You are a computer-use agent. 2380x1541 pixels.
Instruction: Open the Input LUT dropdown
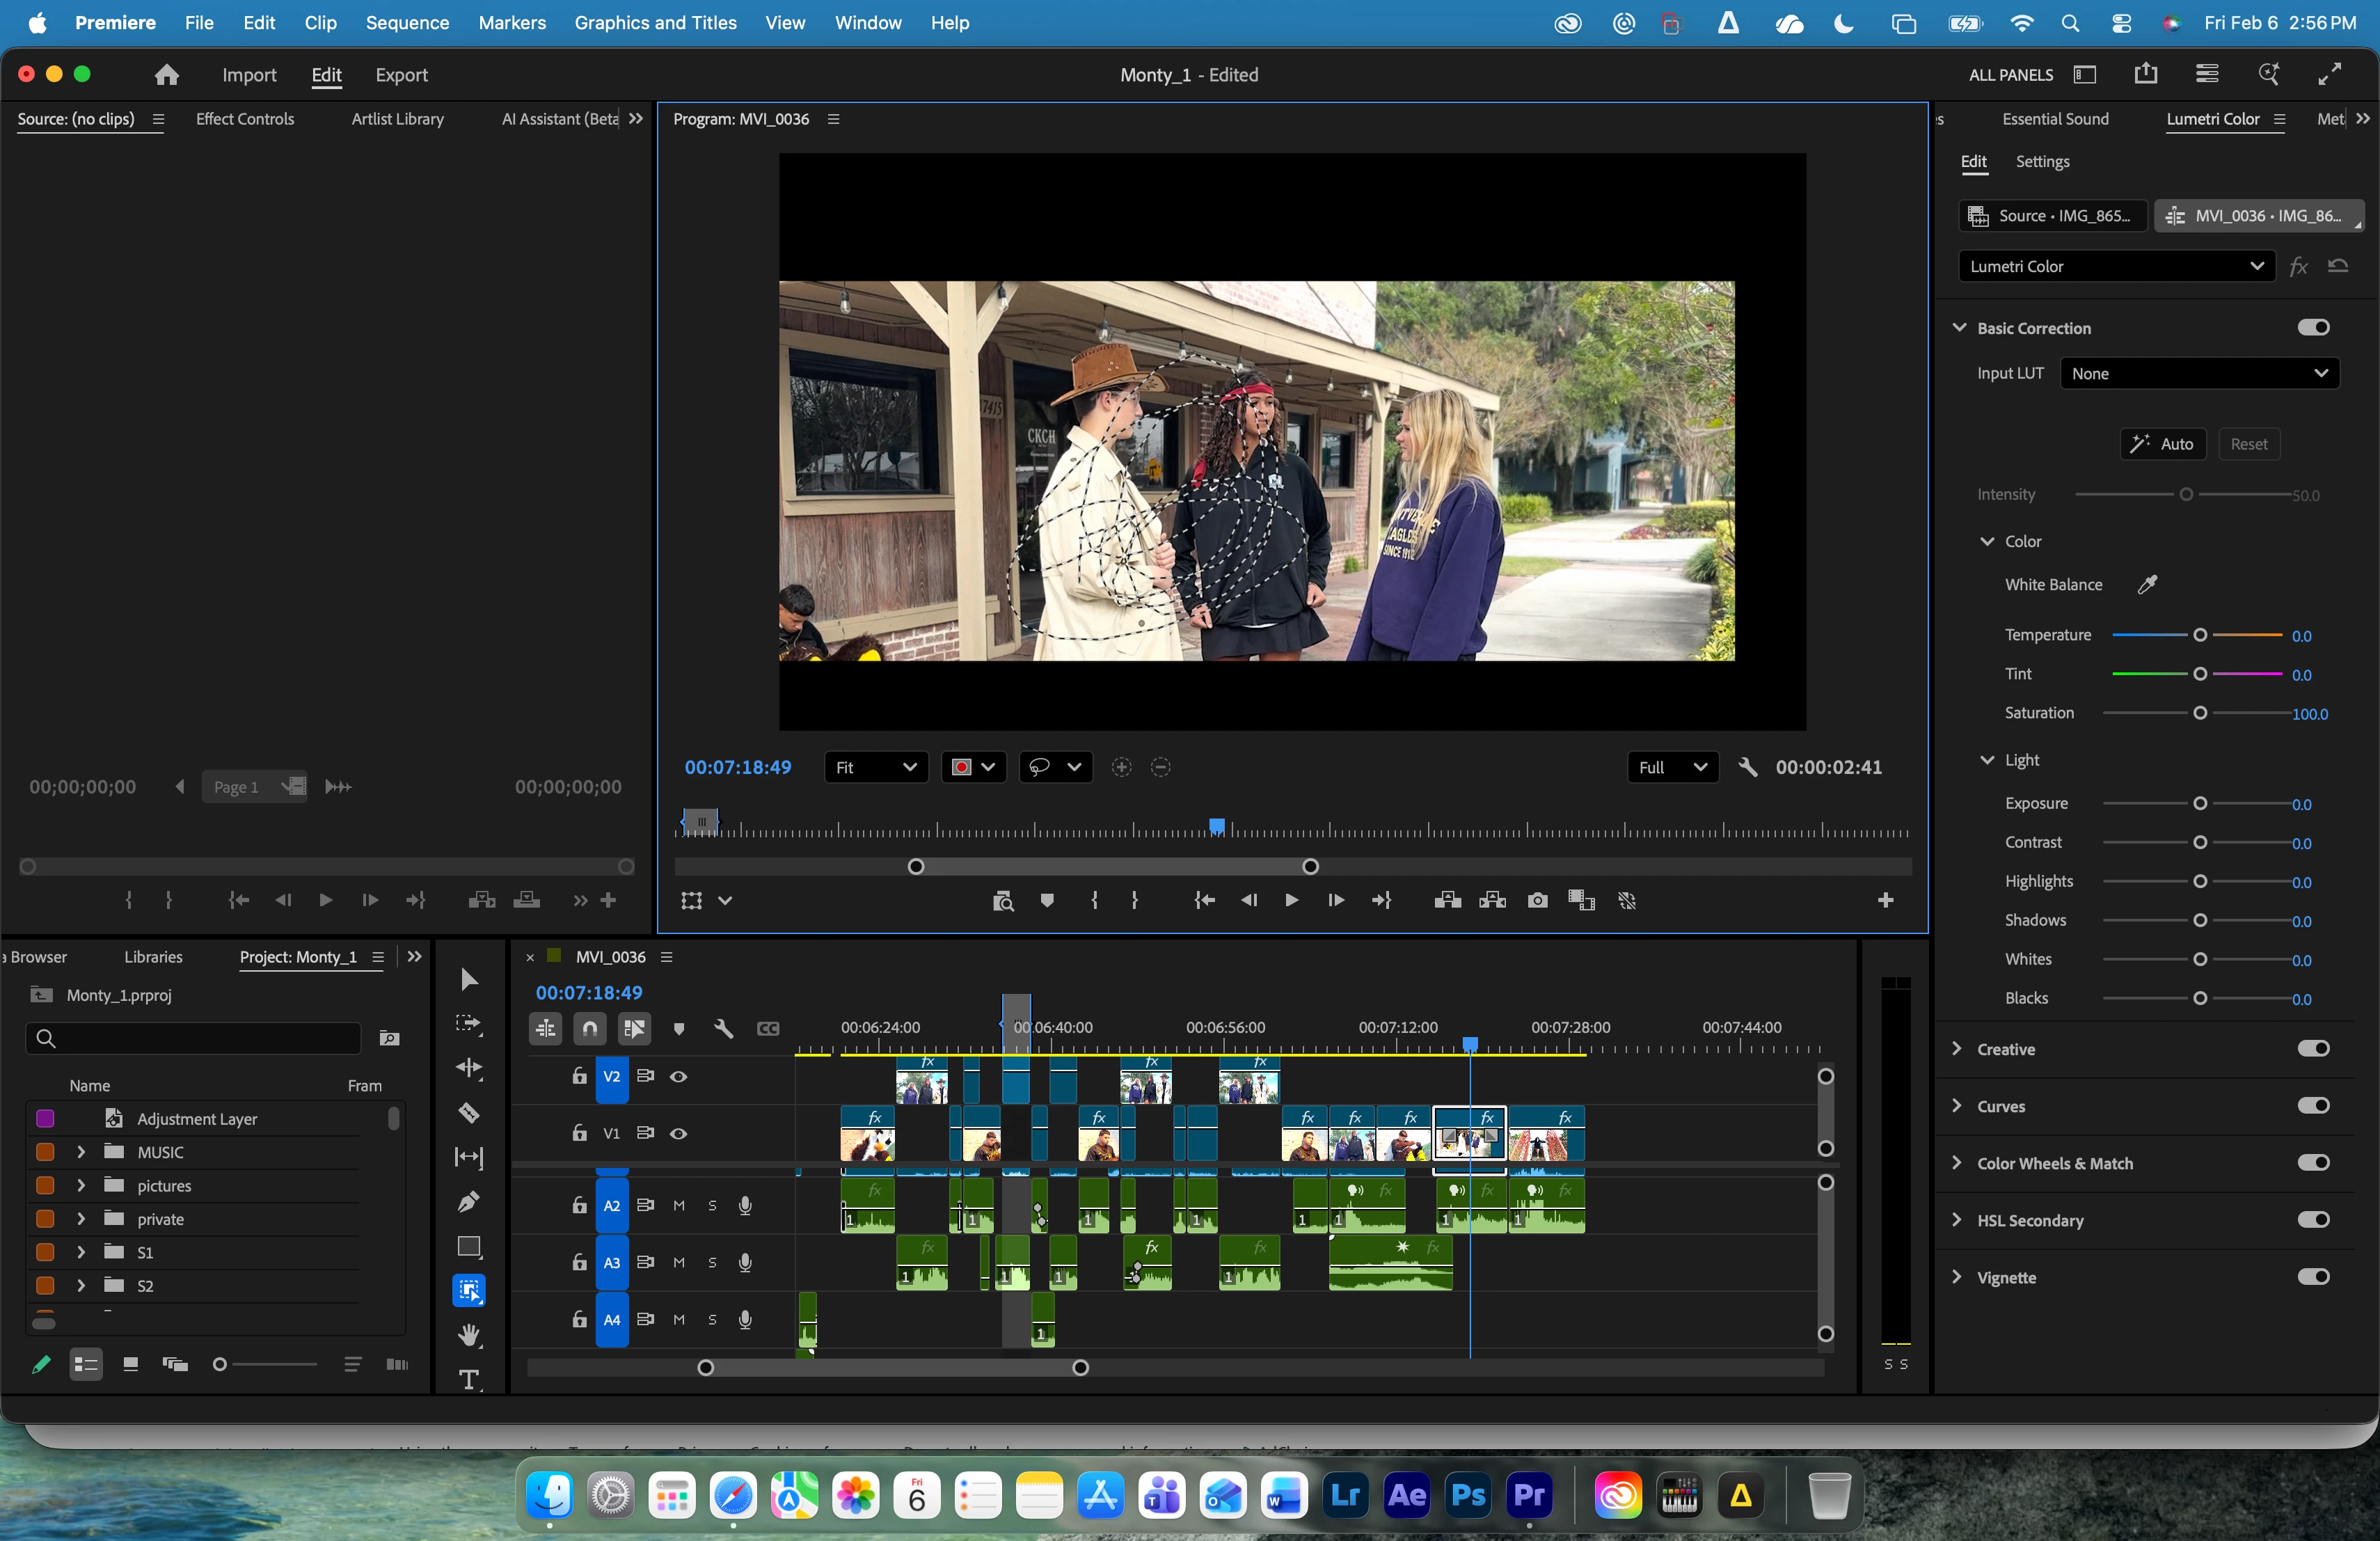2199,373
